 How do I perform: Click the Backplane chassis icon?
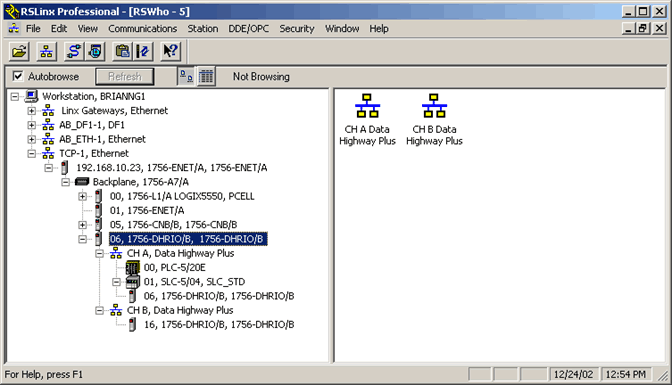click(x=82, y=182)
